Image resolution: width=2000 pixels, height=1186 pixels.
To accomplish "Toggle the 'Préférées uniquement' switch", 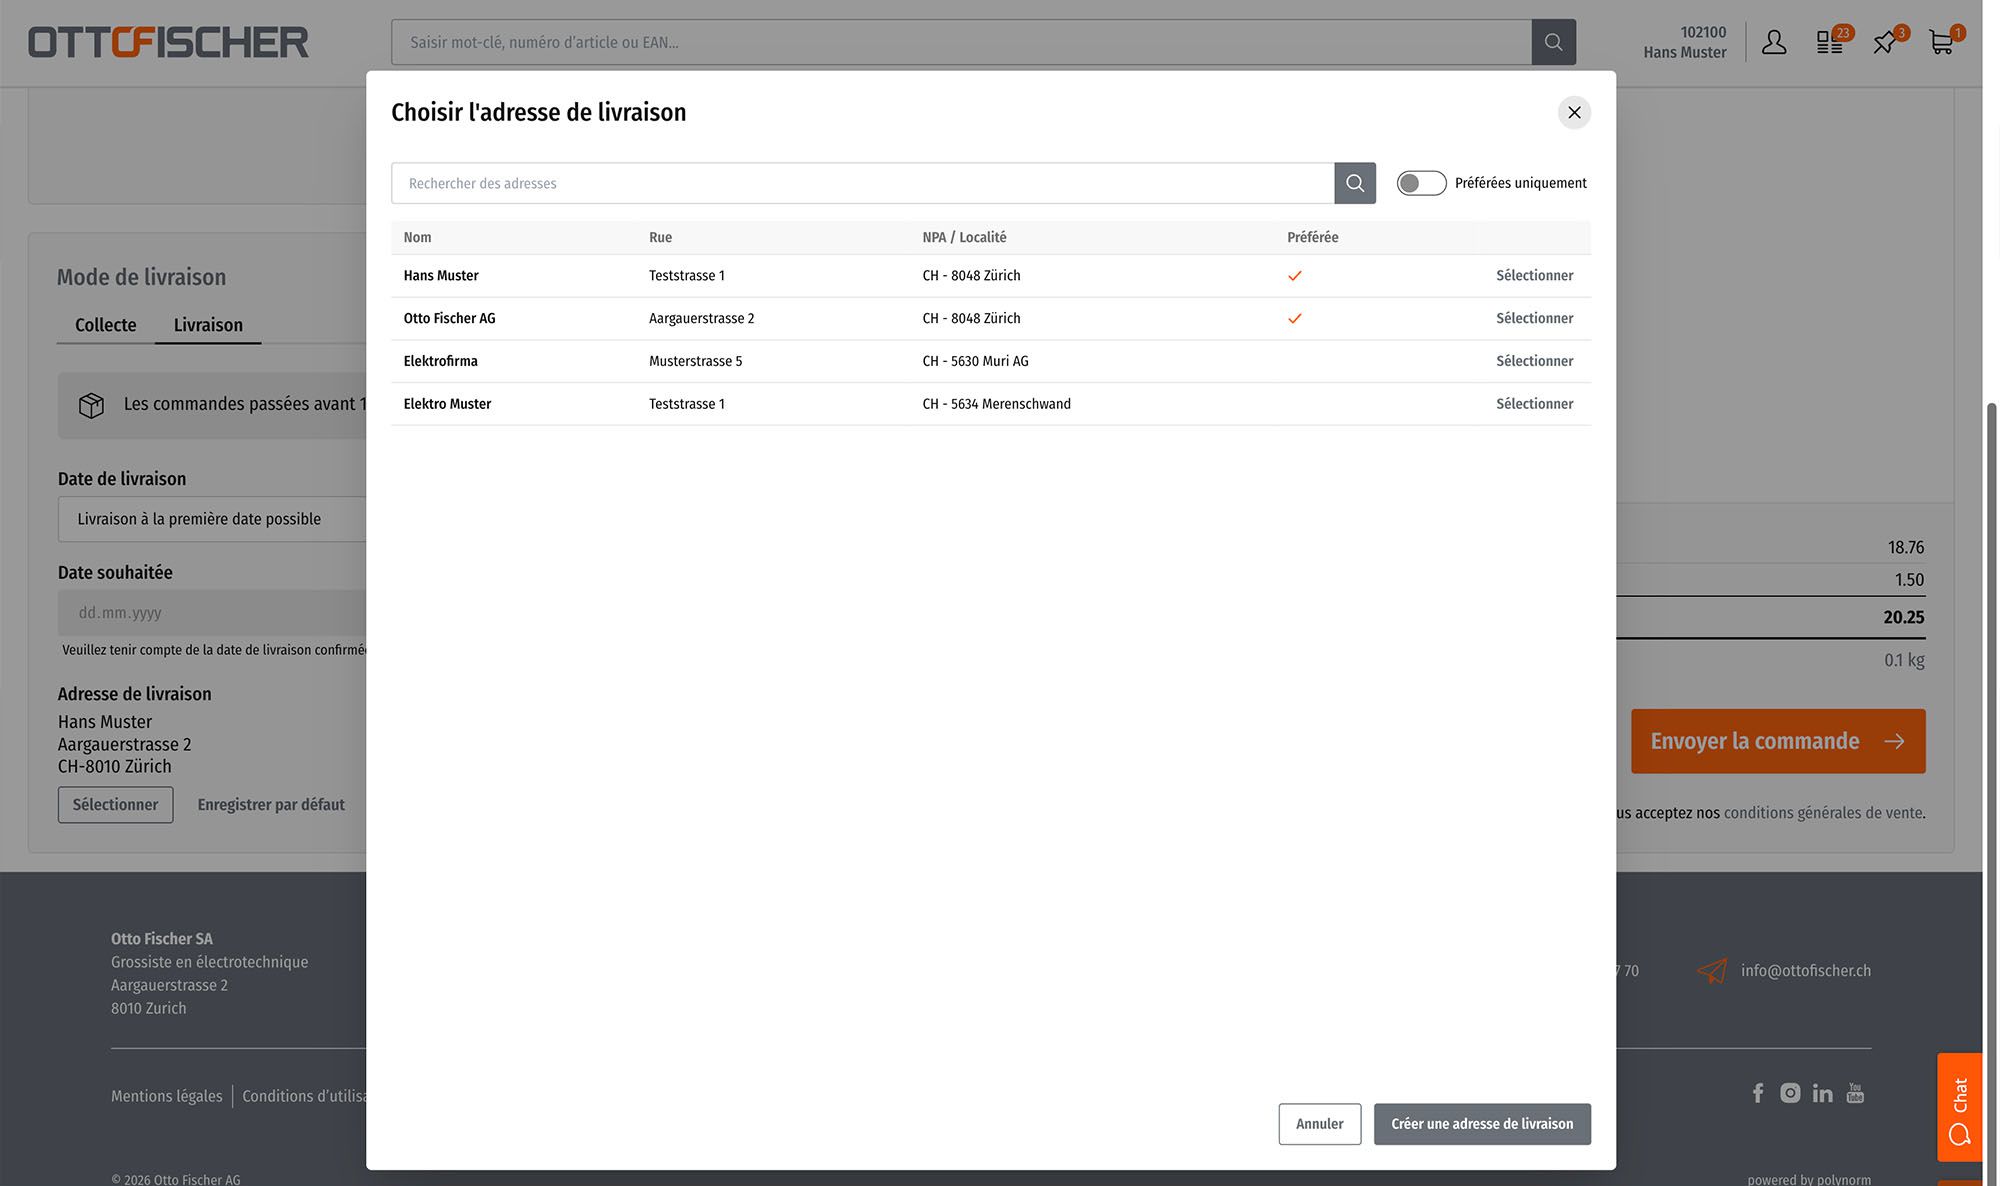I will click(x=1421, y=183).
